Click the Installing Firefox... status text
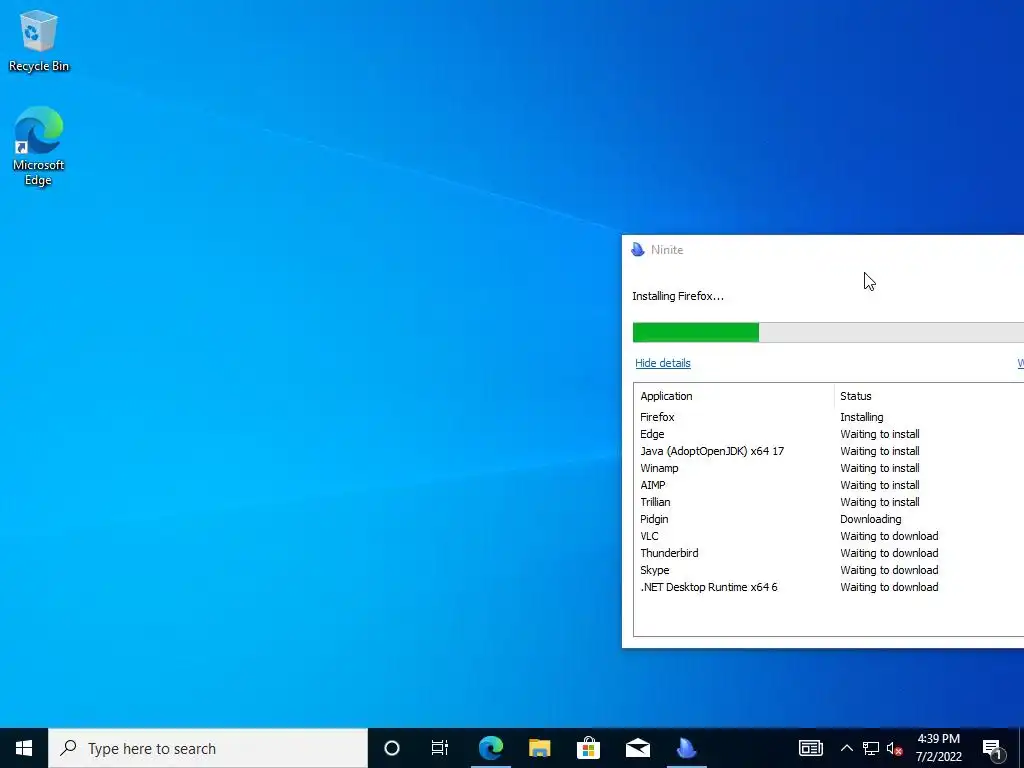The height and width of the screenshot is (768, 1024). pos(678,296)
